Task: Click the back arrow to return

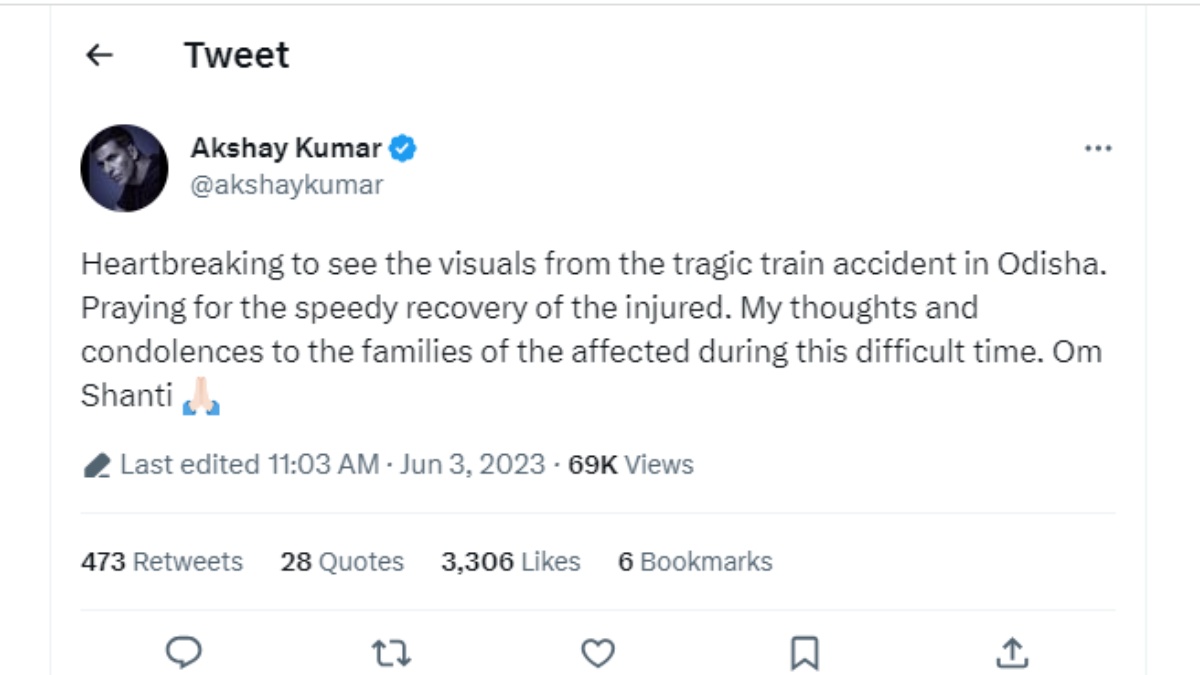Action: pyautogui.click(x=97, y=55)
